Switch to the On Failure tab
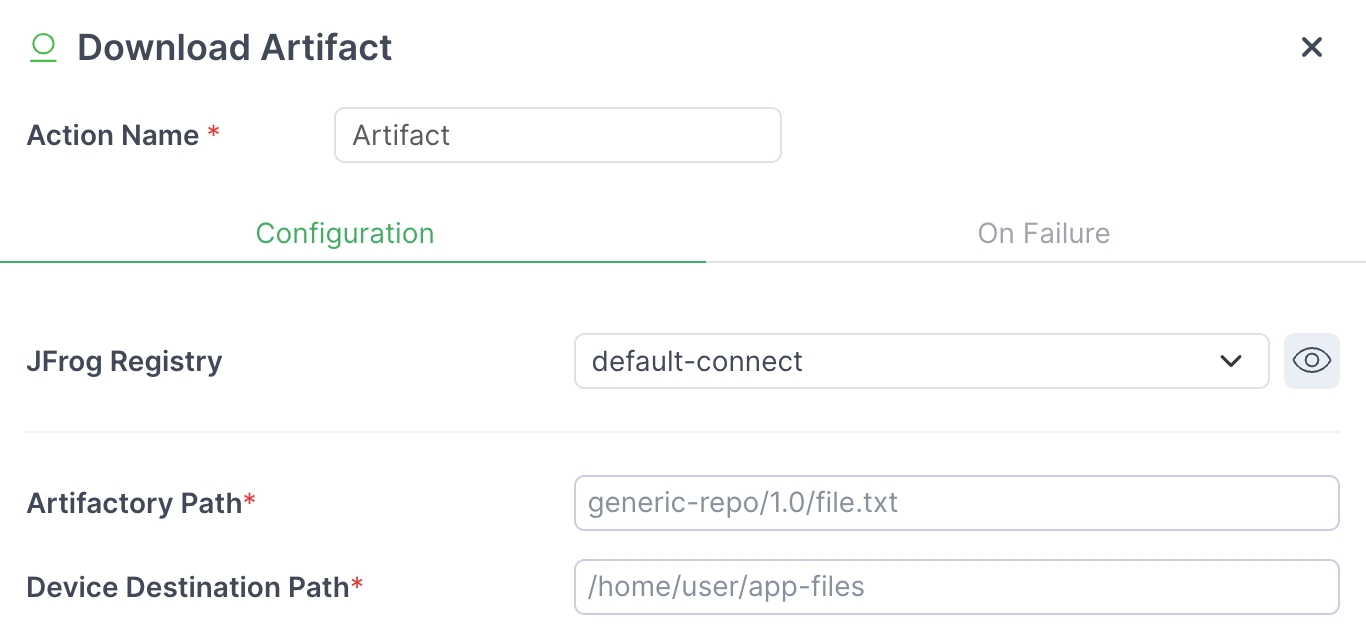Screen dimensions: 1366x644 tap(1043, 233)
